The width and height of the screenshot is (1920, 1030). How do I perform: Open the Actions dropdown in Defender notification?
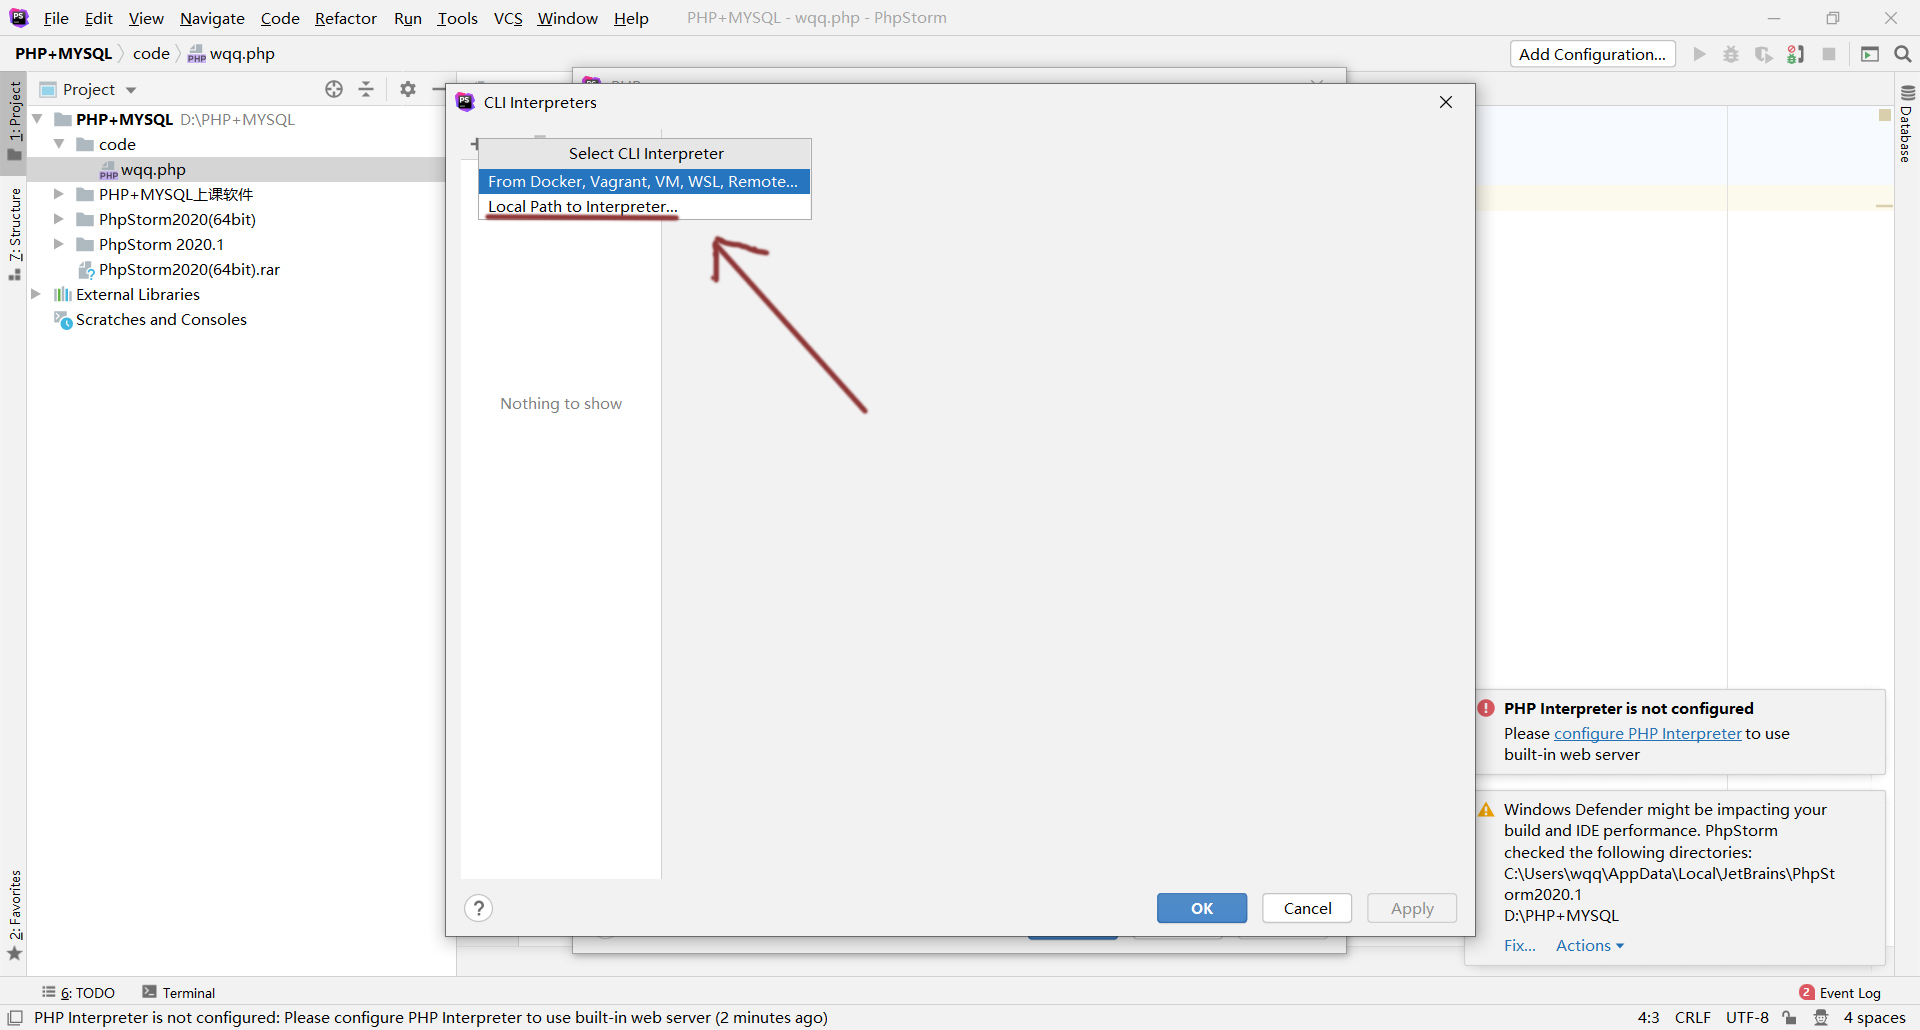pos(1589,946)
